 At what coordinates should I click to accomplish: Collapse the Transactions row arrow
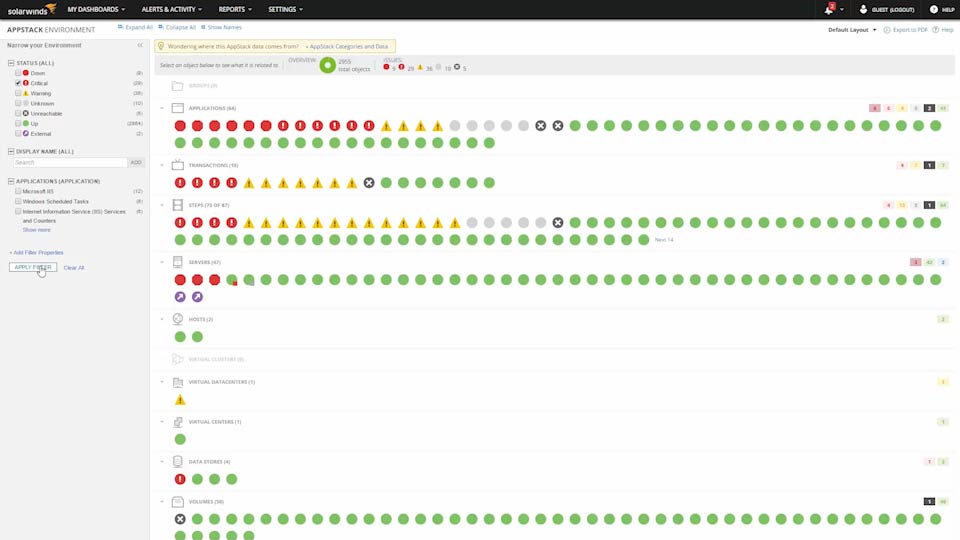click(x=162, y=165)
